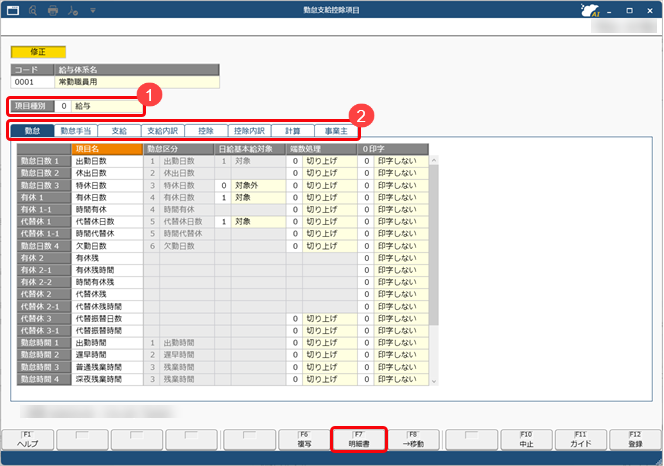Click the 項目種別 code input field
This screenshot has height=466, width=664.
(62, 104)
